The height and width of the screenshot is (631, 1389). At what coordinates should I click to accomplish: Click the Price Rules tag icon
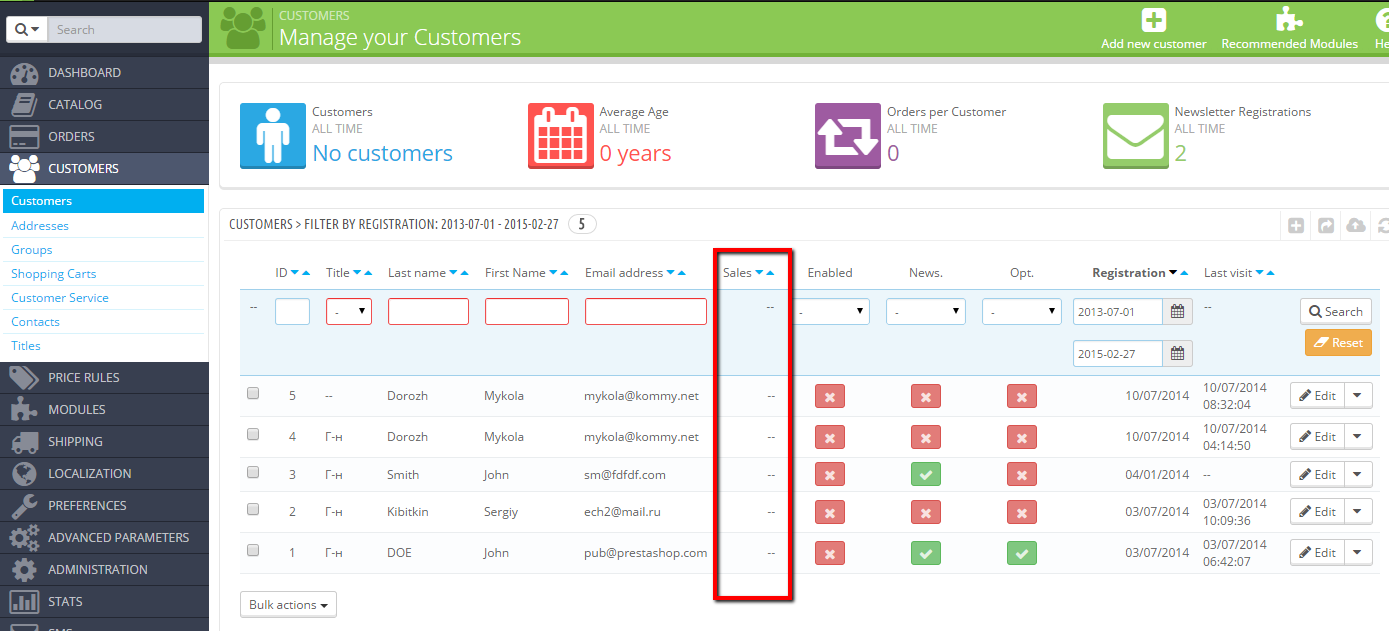tap(24, 378)
